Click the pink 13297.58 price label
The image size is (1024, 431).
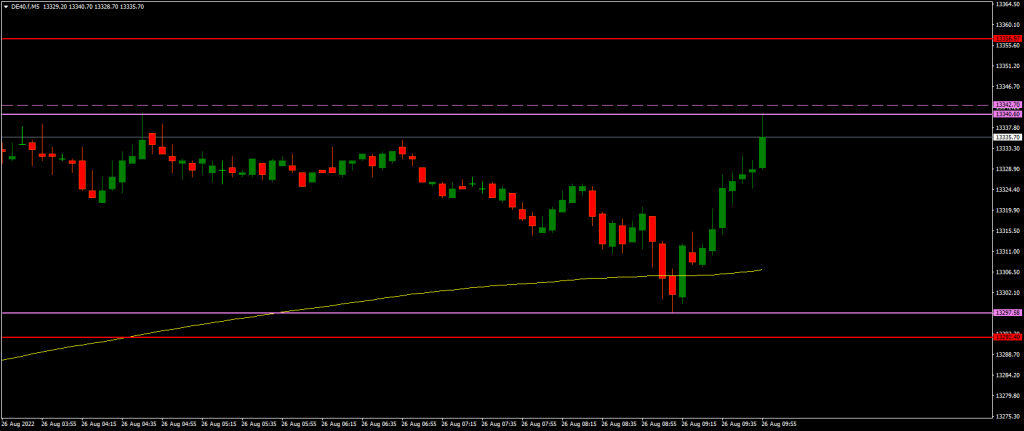tap(1007, 313)
